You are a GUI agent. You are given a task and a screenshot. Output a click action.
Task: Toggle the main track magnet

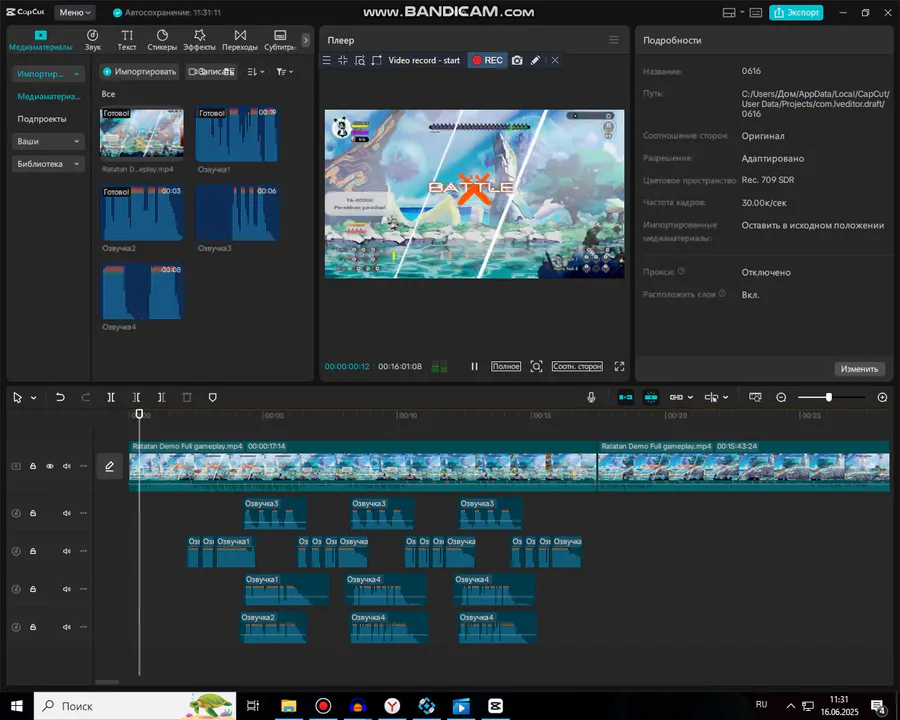(x=626, y=397)
